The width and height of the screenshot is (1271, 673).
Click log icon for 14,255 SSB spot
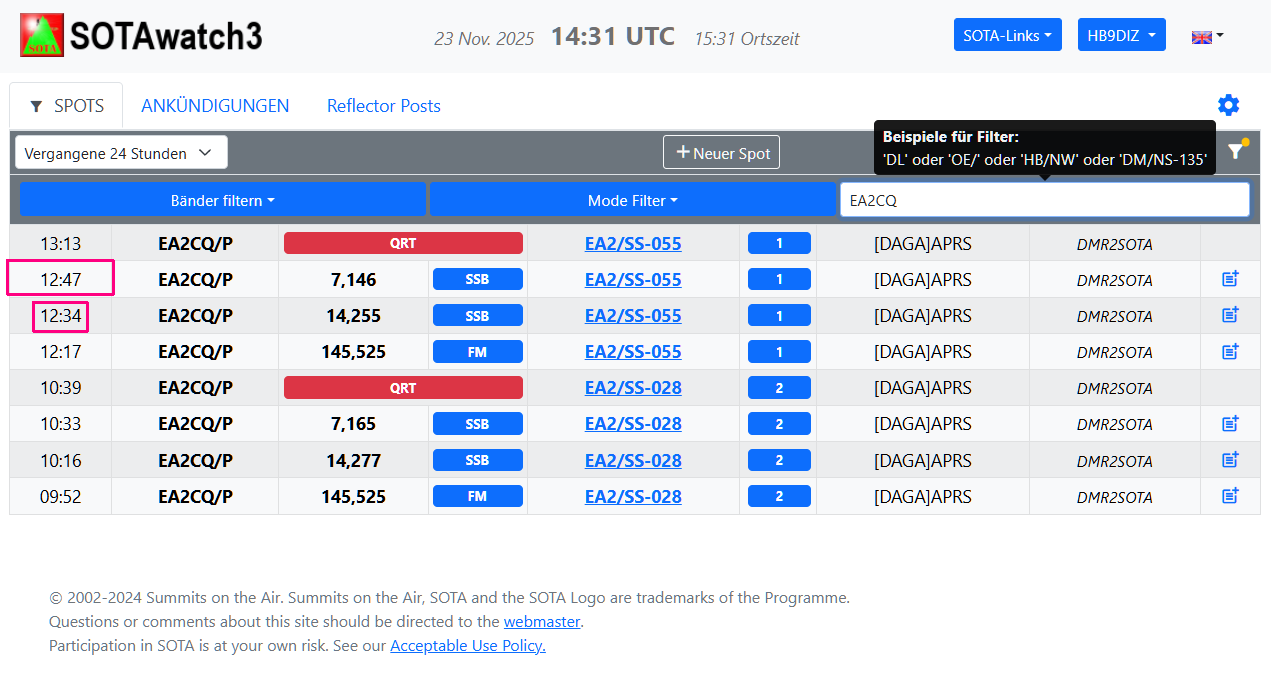(x=1230, y=316)
